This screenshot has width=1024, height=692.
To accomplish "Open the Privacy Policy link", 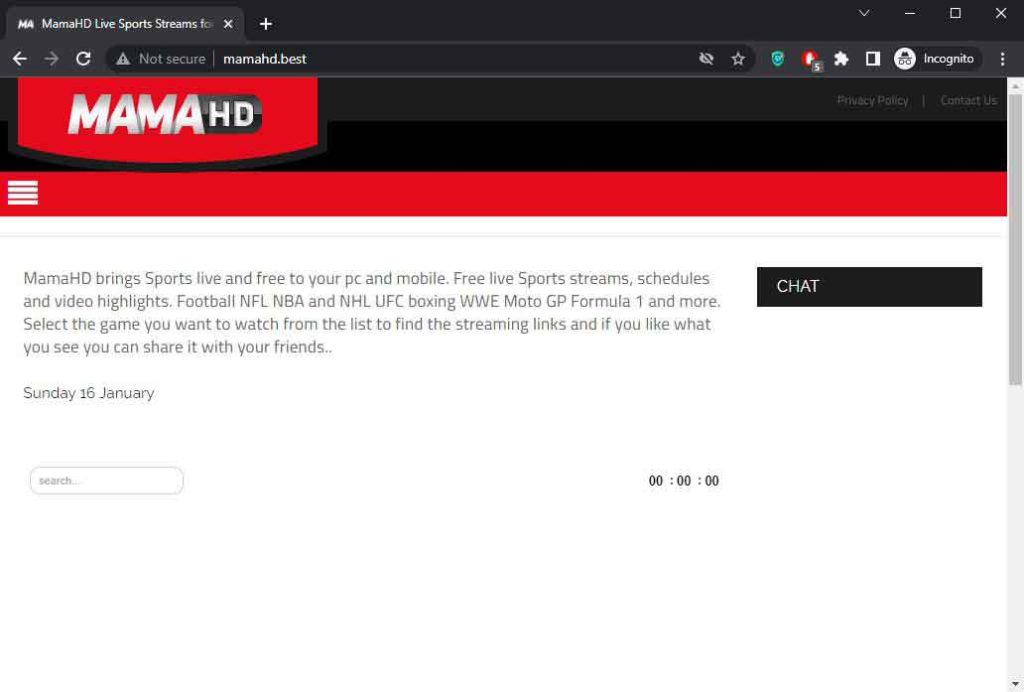I will click(x=872, y=100).
